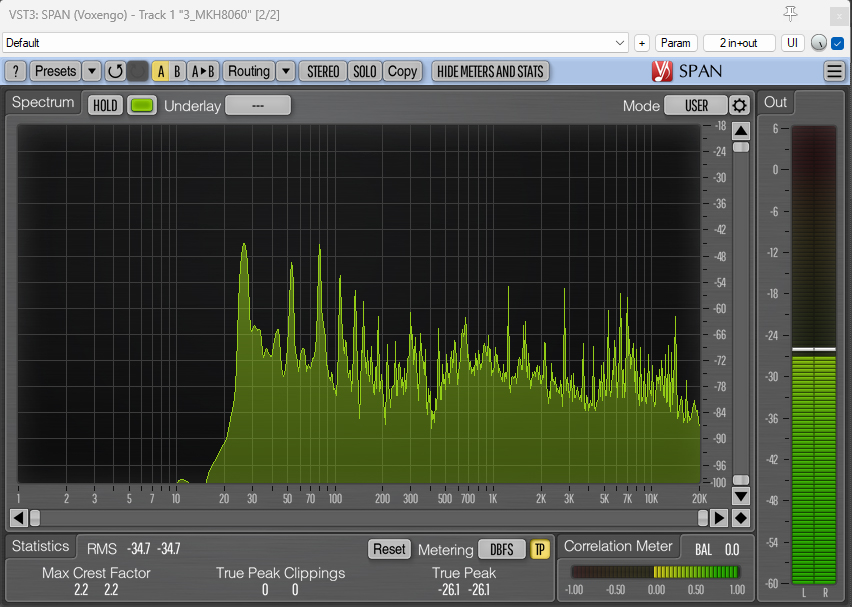The width and height of the screenshot is (852, 607).
Task: Toggle the TP true peak button
Action: pos(540,549)
